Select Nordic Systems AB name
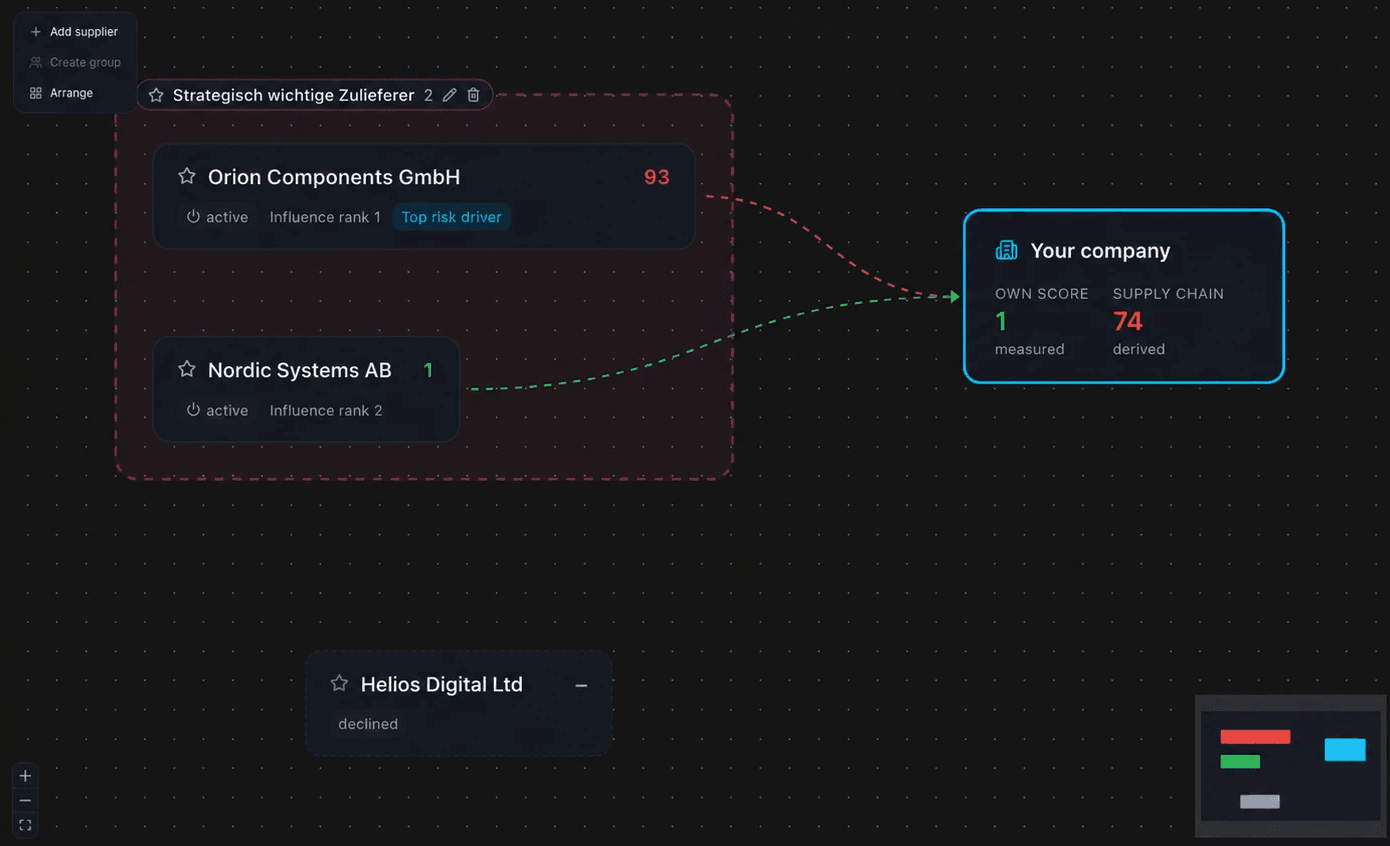The image size is (1390, 846). click(300, 370)
